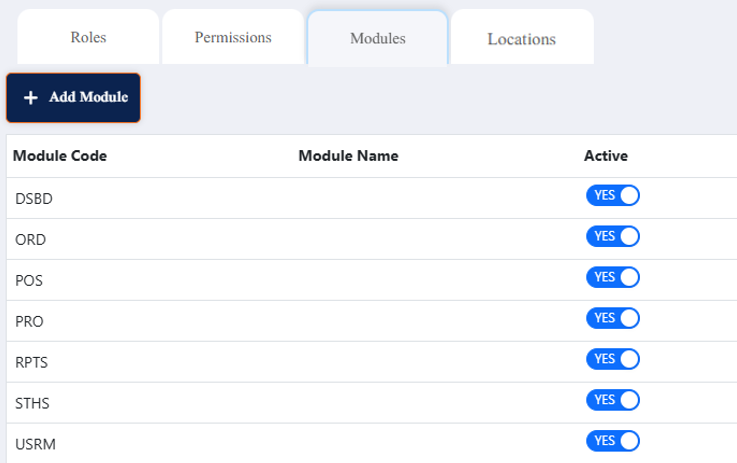The width and height of the screenshot is (737, 463).
Task: Select the POS module code row
Action: click(29, 281)
